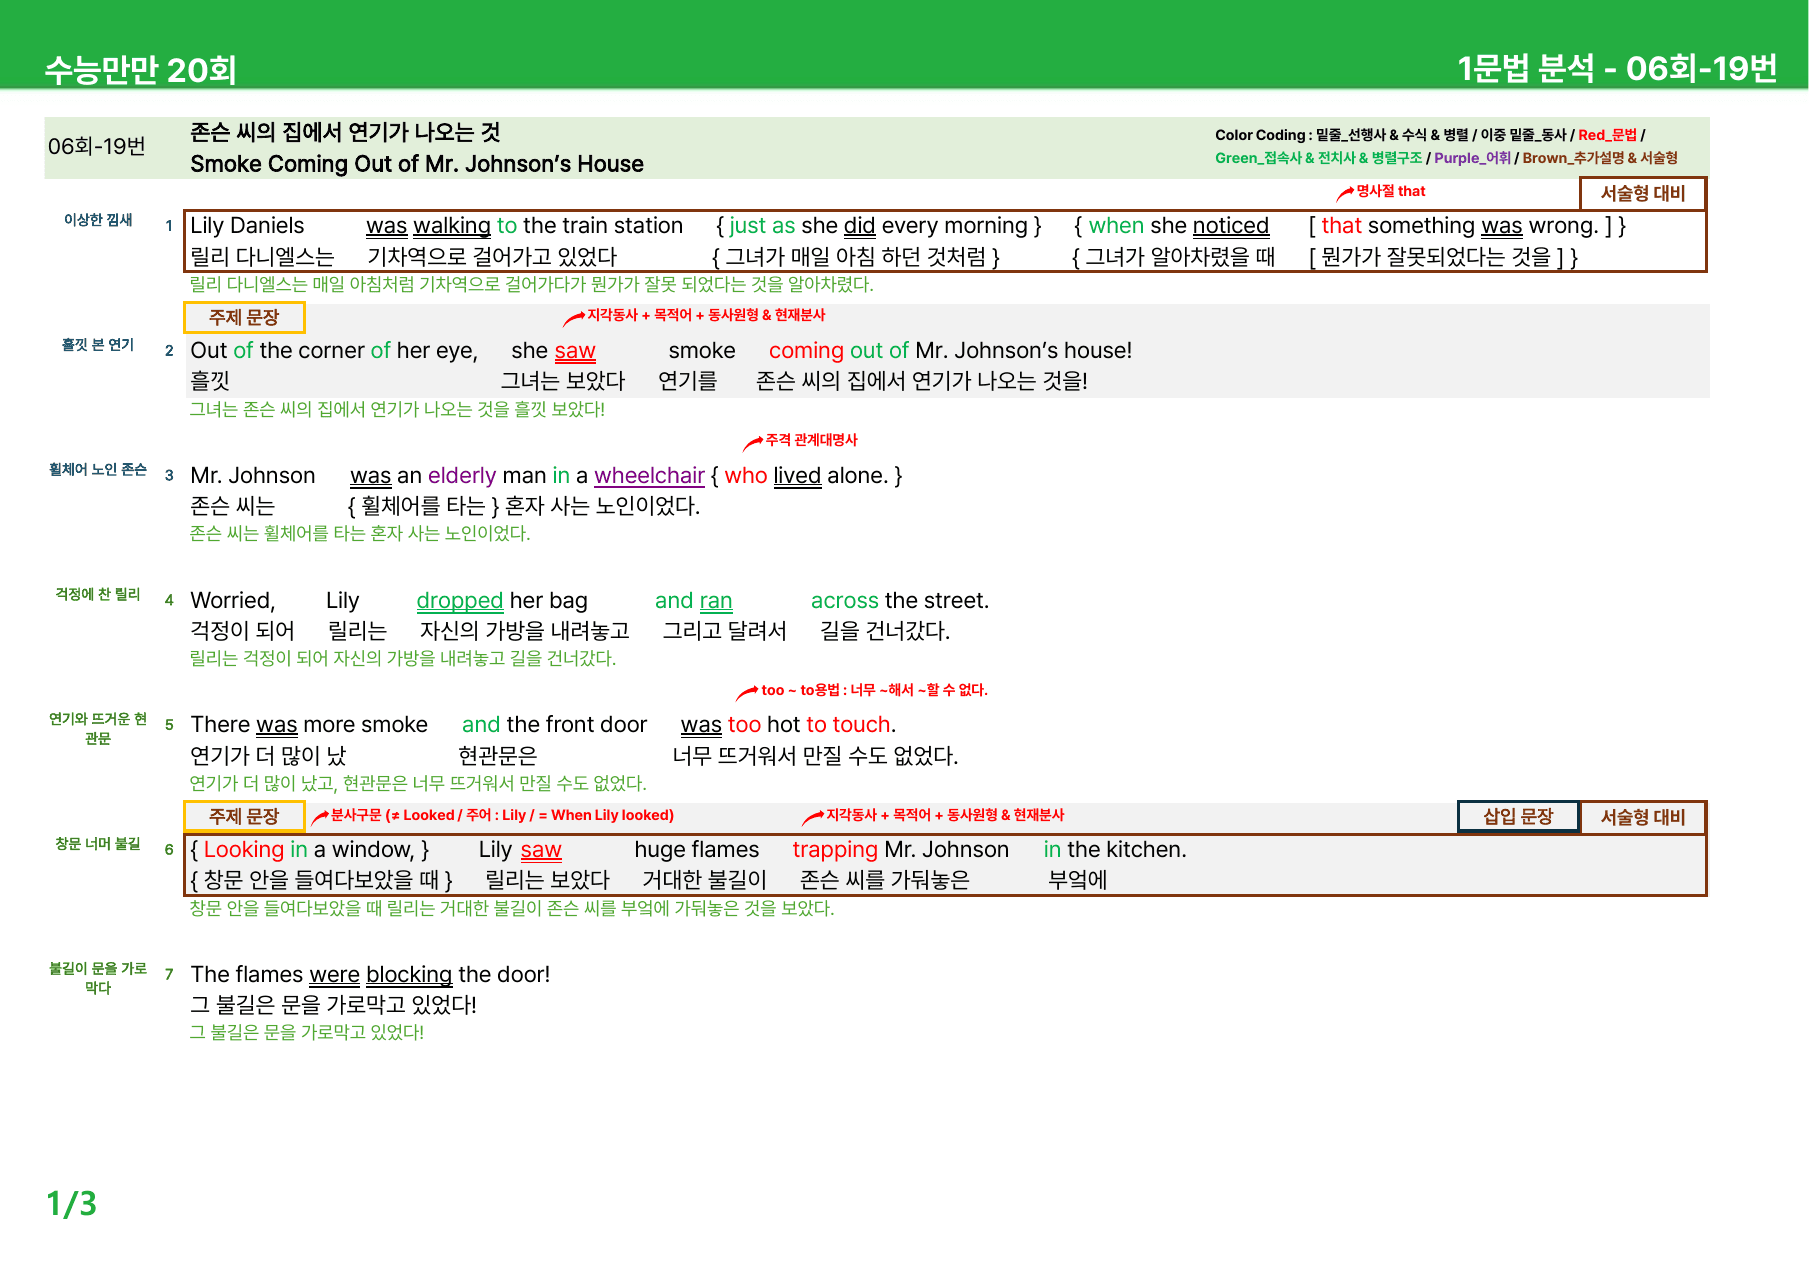Click the red arrow beside 분사구문 note
Viewport: 1809px width, 1279px height.
tap(320, 817)
